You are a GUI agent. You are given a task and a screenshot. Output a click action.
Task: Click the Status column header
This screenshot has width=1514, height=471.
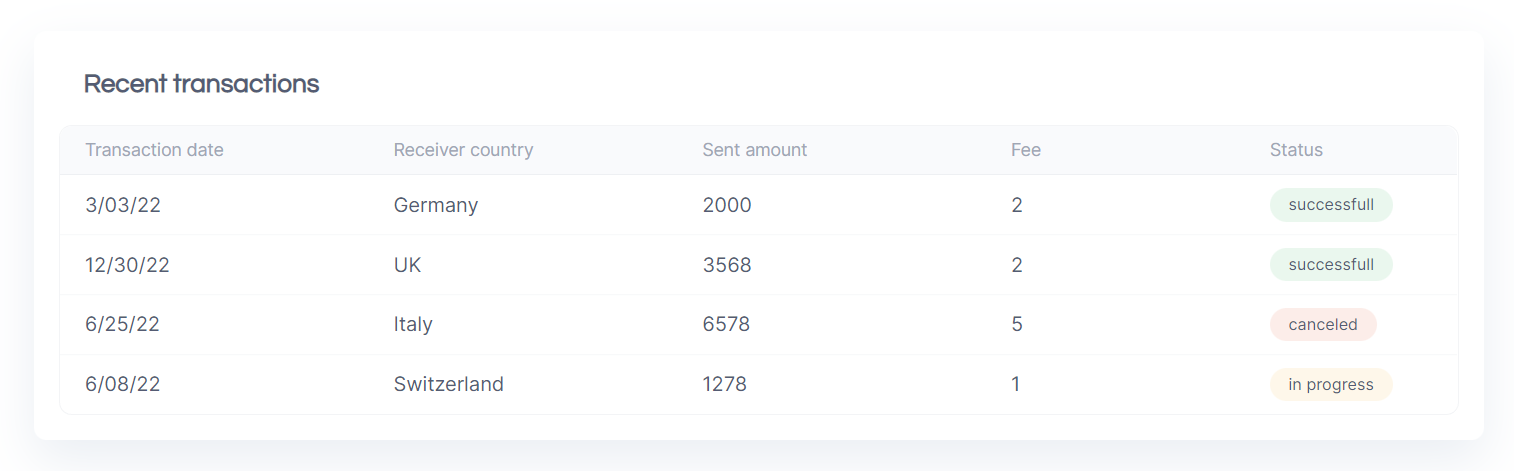1296,150
